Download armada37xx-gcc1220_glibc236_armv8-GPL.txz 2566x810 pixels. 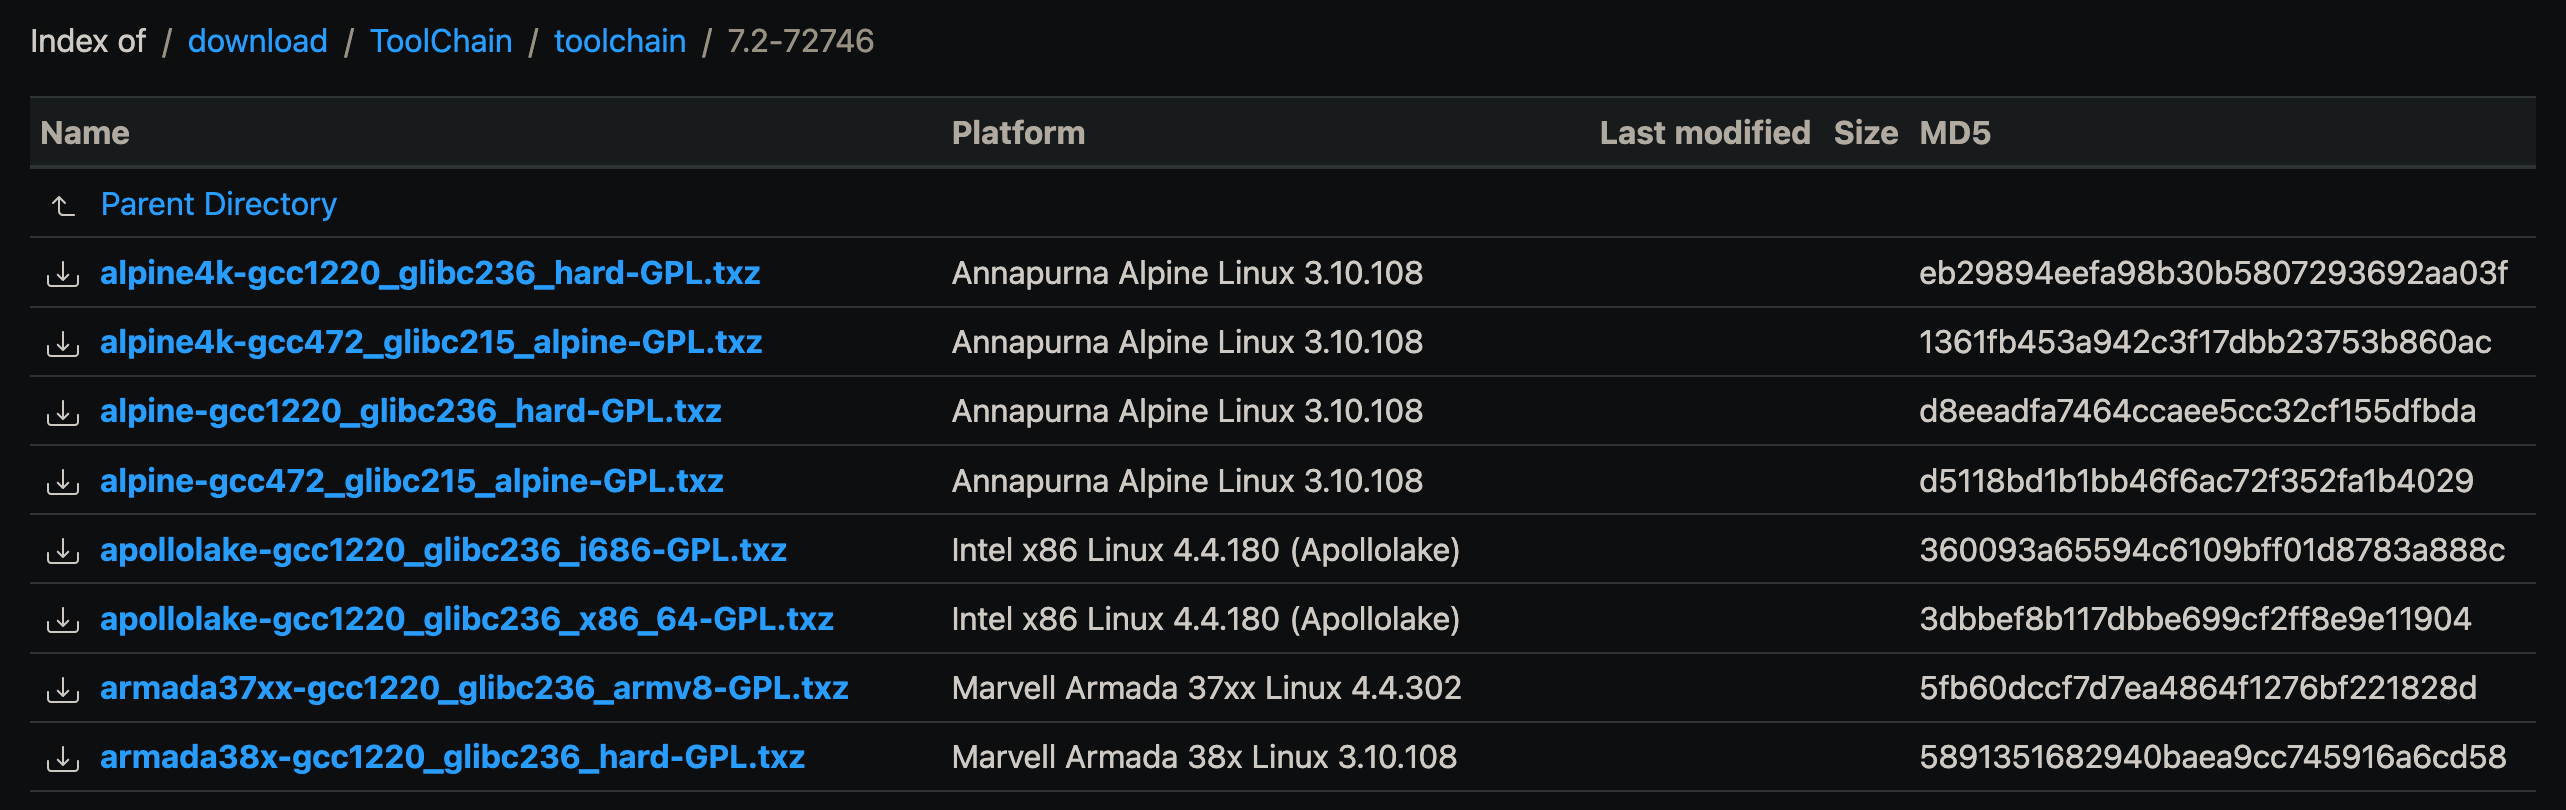click(x=474, y=688)
